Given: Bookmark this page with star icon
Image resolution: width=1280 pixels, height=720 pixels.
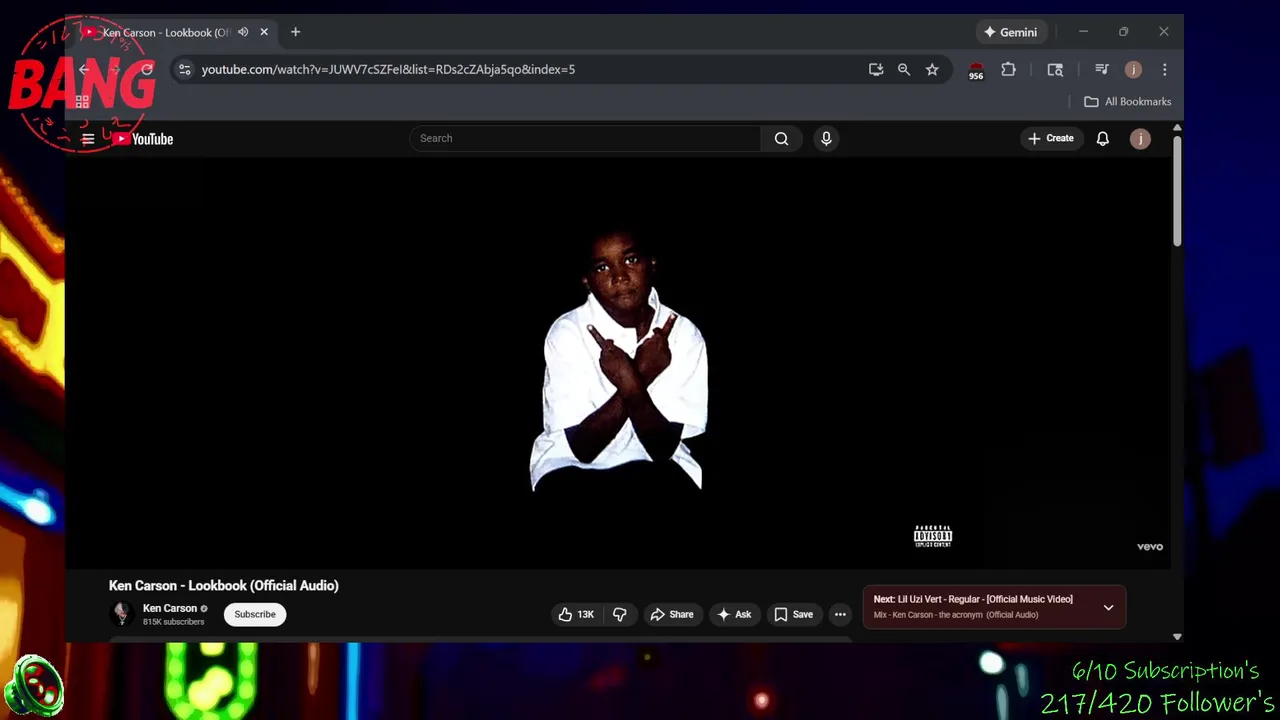Looking at the screenshot, I should pos(932,70).
